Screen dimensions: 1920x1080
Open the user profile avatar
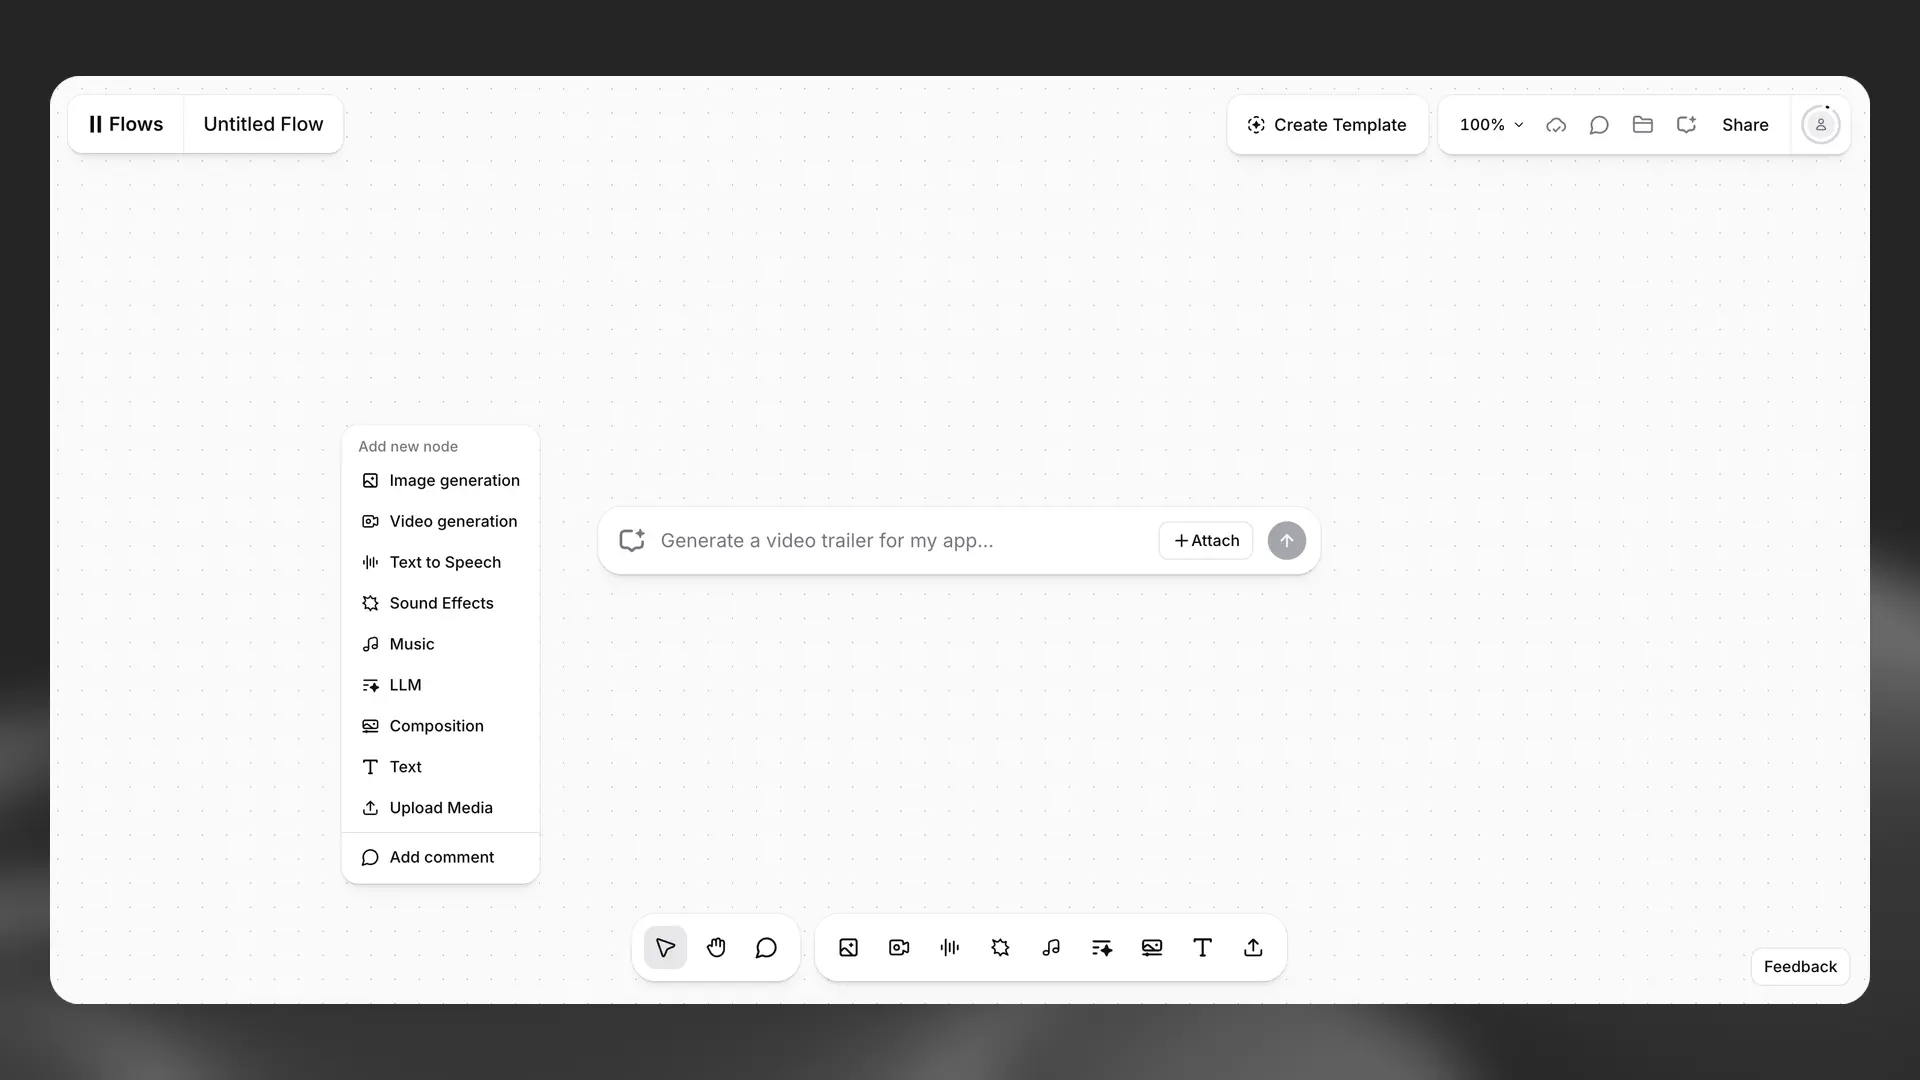pos(1820,125)
